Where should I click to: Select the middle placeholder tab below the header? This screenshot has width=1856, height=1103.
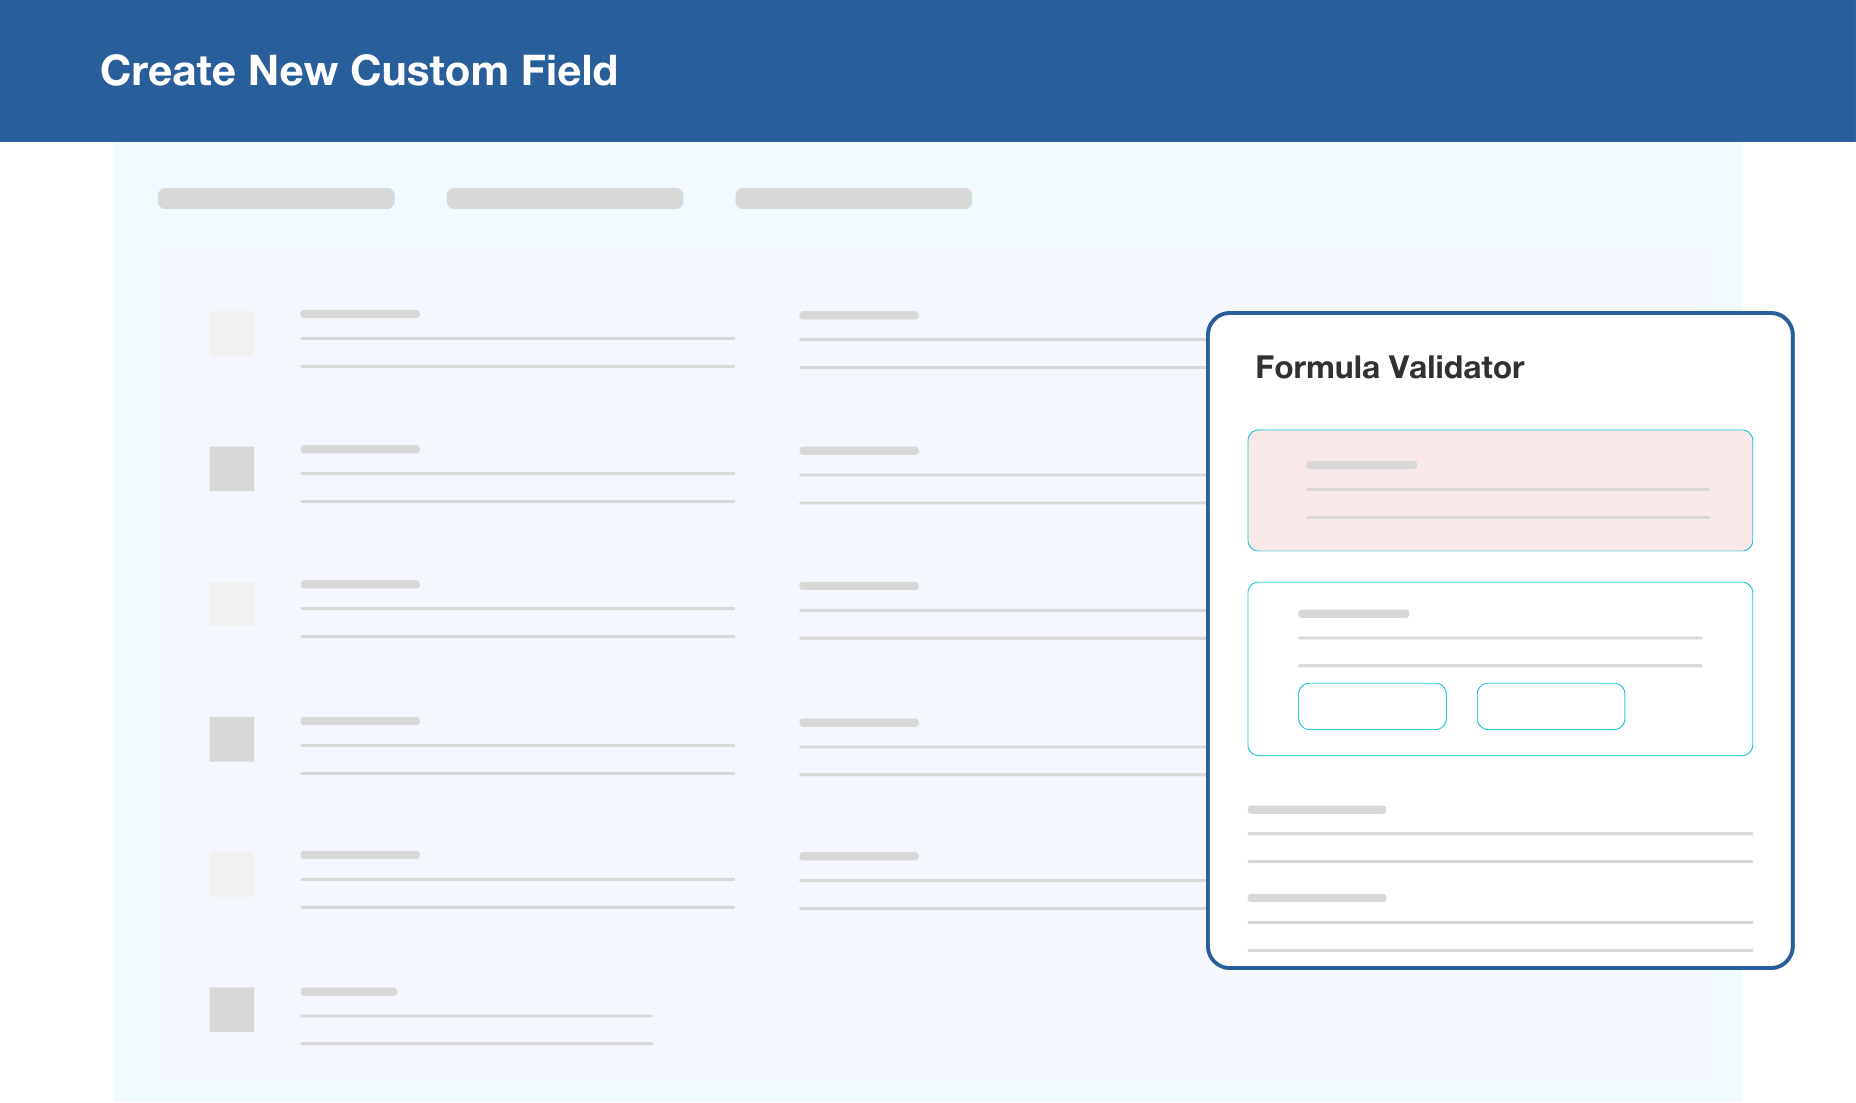[x=565, y=198]
